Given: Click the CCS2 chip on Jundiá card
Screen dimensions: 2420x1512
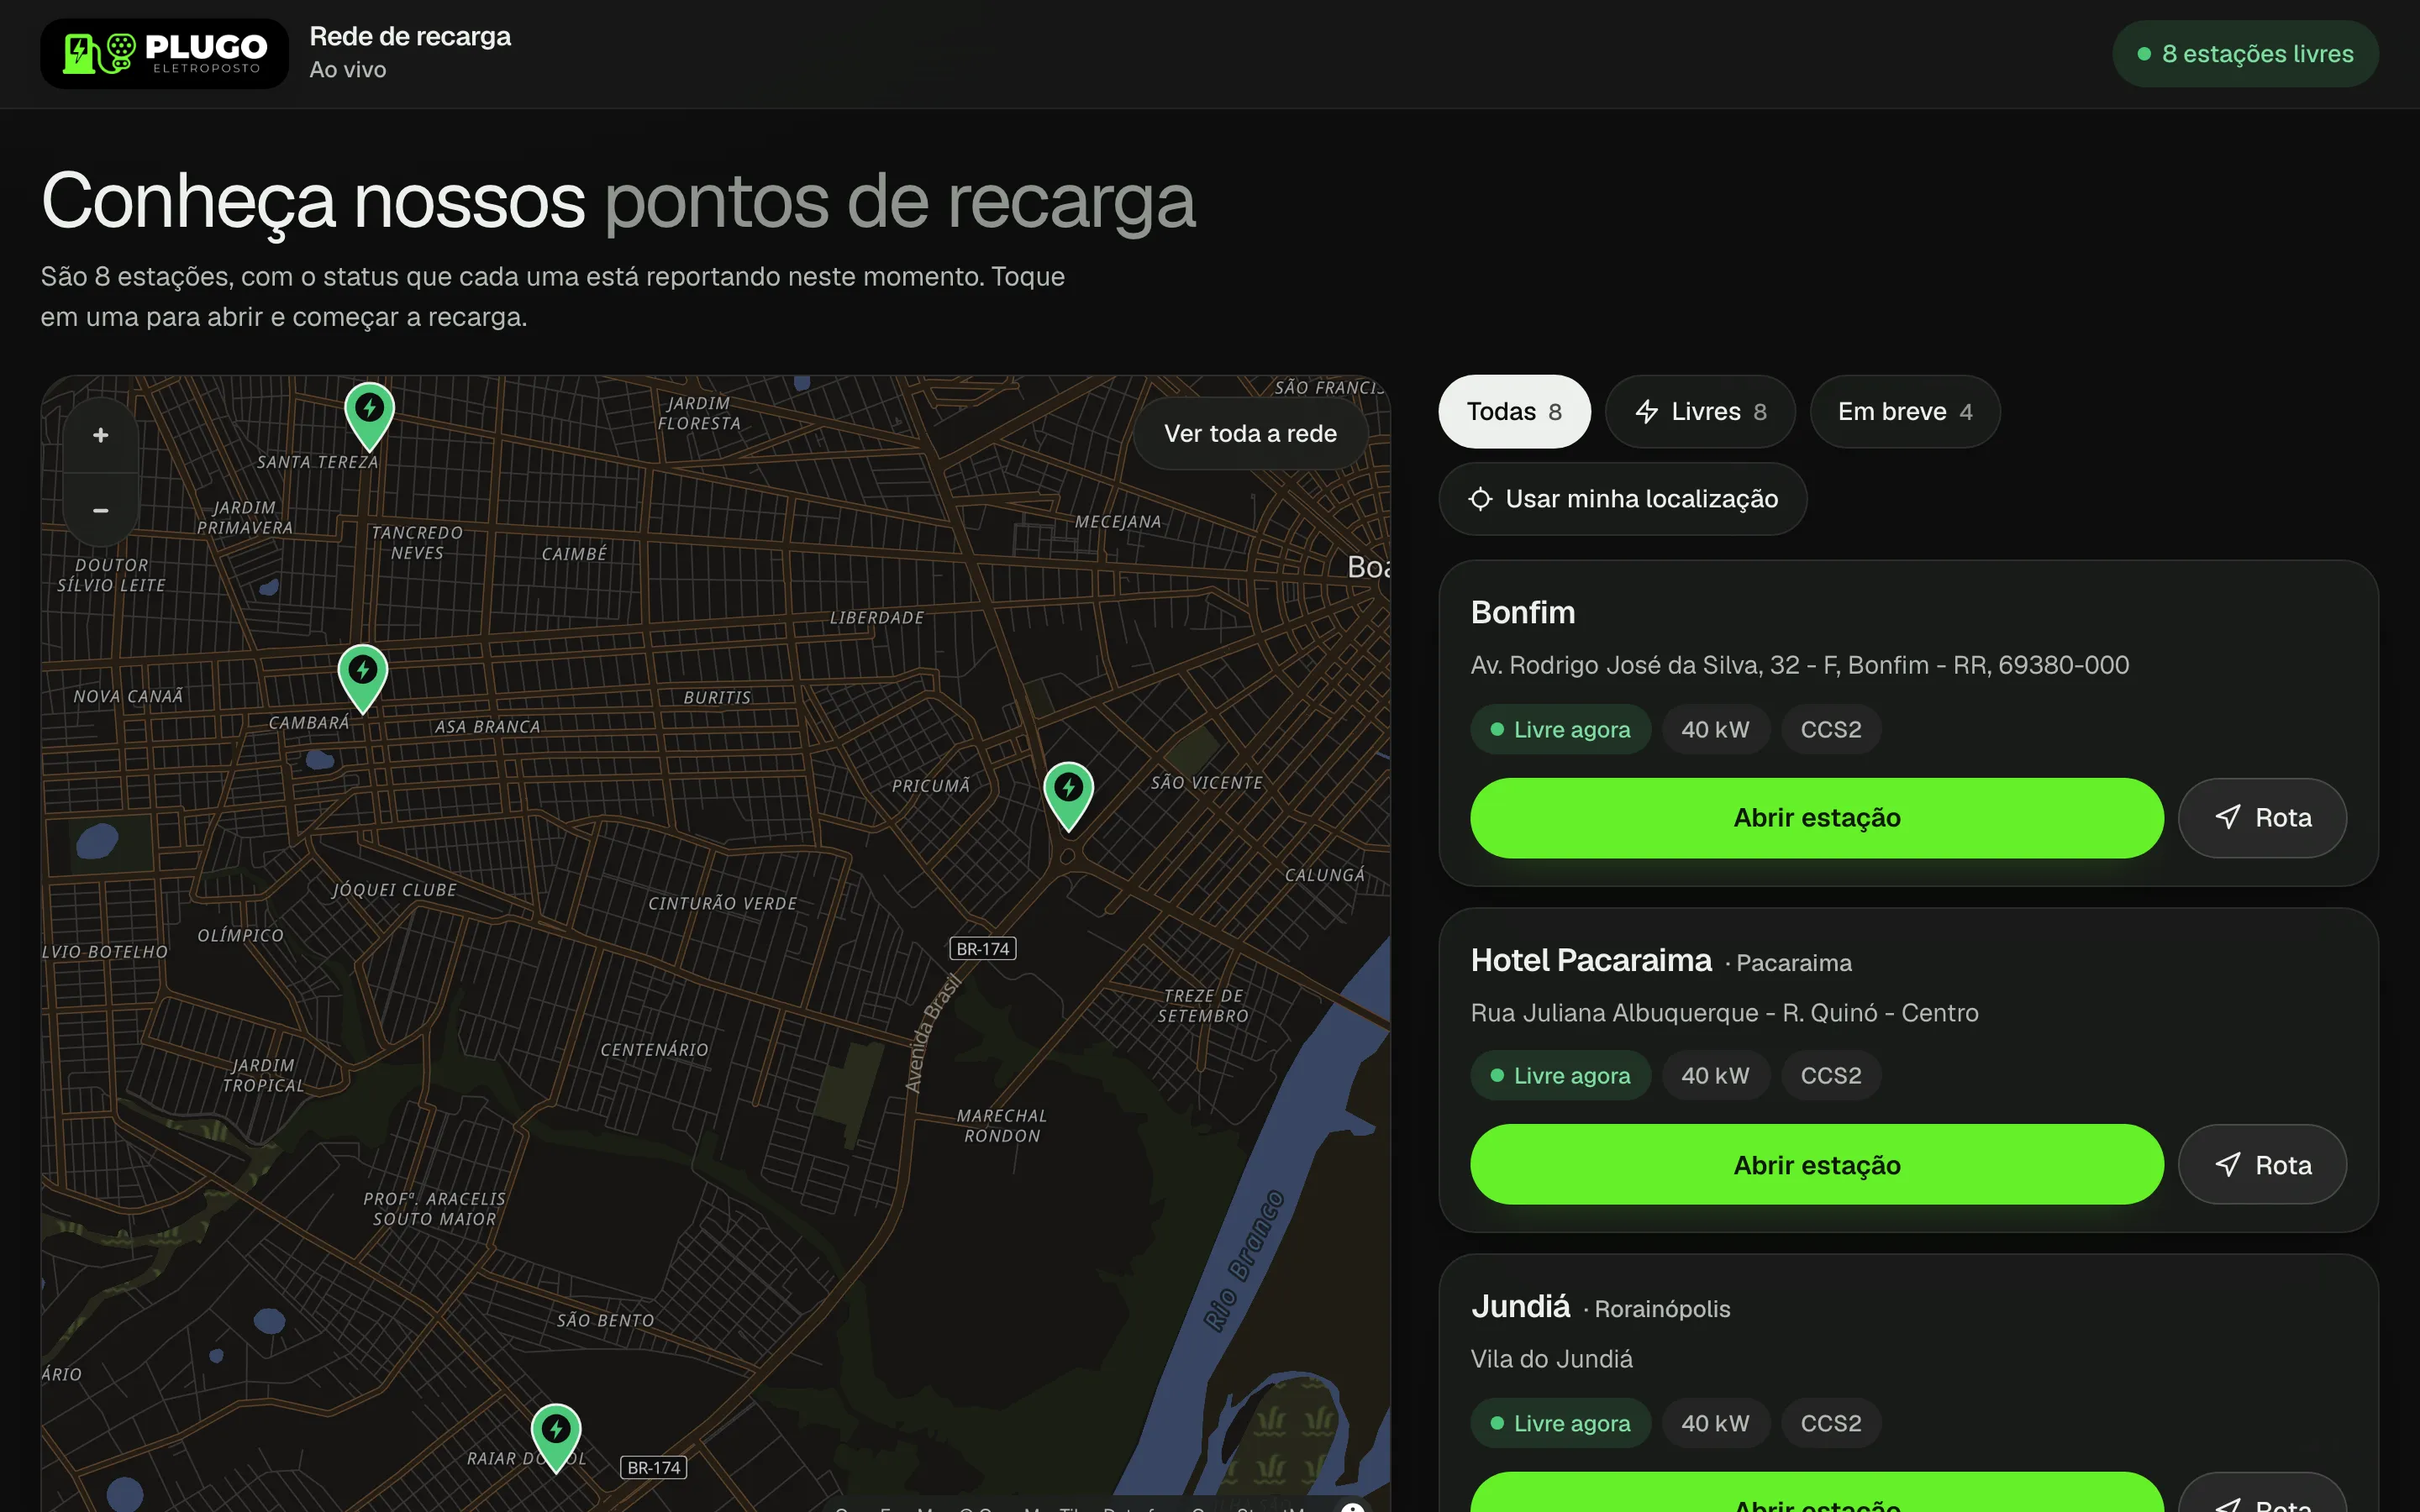Looking at the screenshot, I should click(x=1830, y=1423).
